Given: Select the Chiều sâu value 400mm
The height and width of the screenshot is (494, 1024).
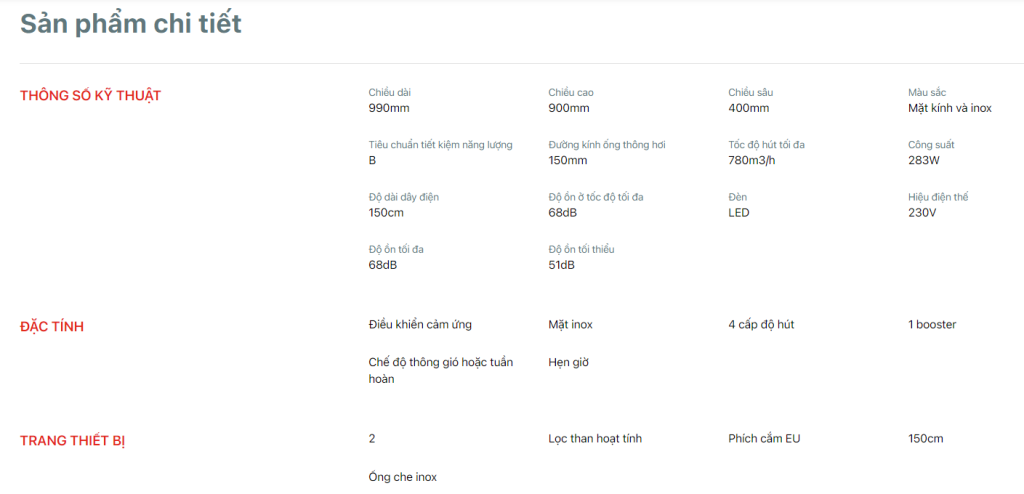Looking at the screenshot, I should click(x=749, y=108).
